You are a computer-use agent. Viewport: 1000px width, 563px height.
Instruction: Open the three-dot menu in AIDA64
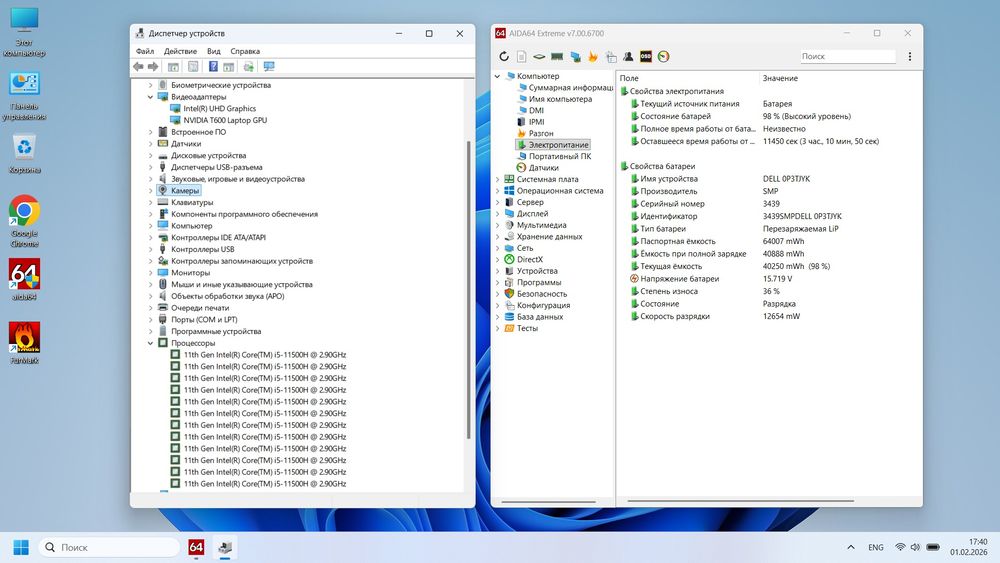point(909,57)
